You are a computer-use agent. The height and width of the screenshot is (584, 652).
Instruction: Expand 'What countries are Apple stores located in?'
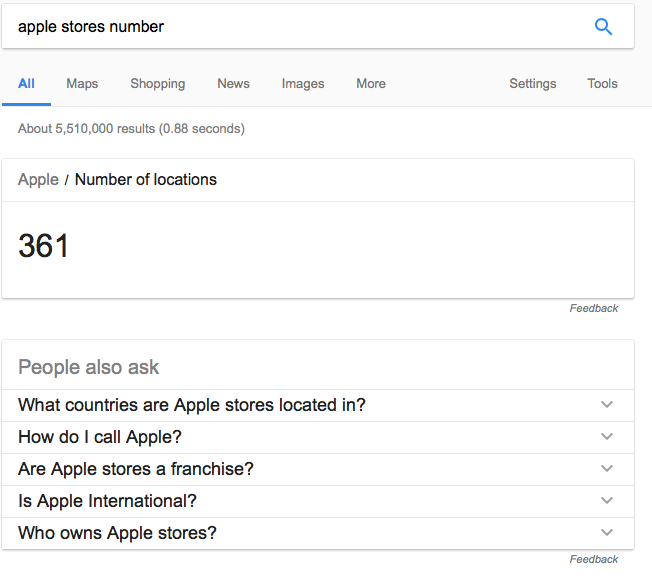(318, 405)
